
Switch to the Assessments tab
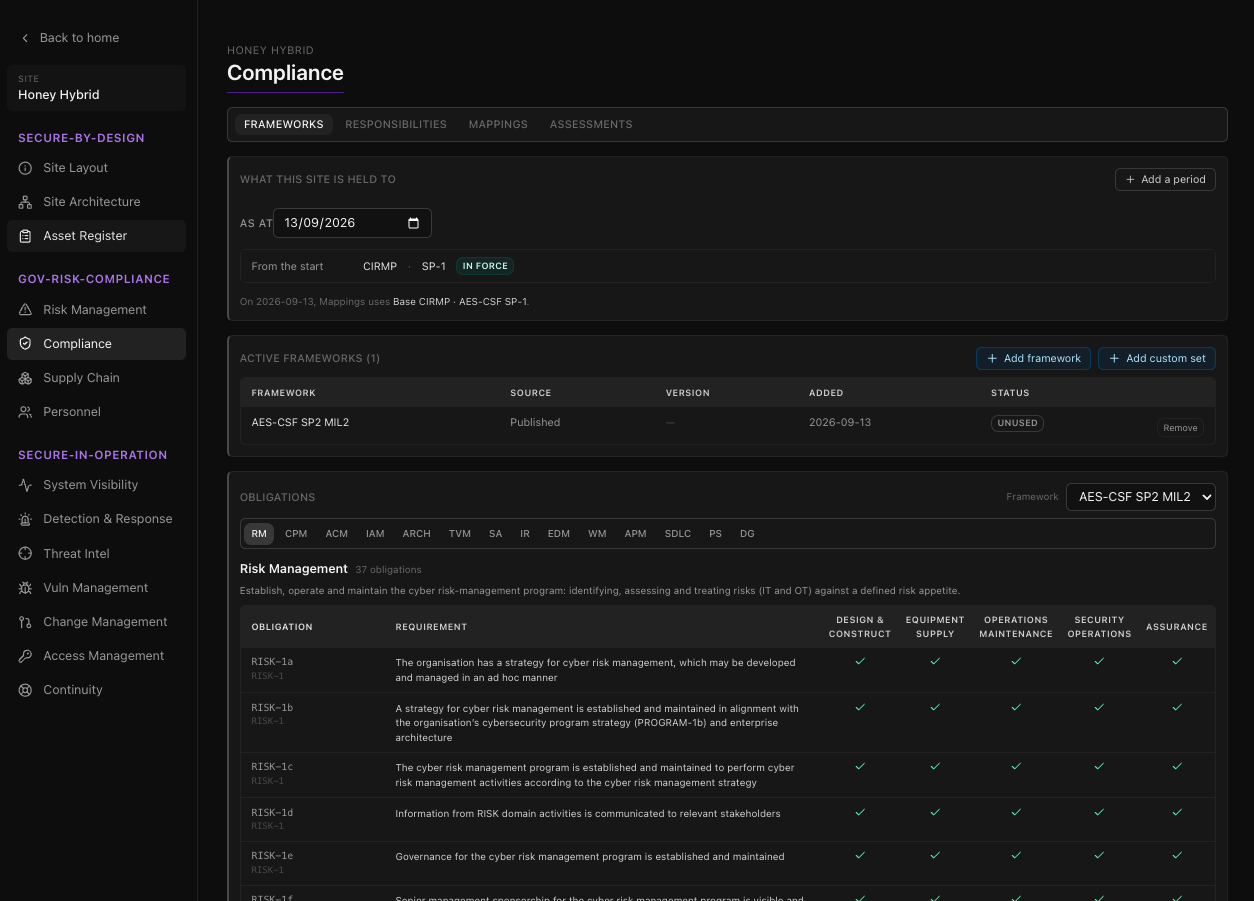click(591, 125)
